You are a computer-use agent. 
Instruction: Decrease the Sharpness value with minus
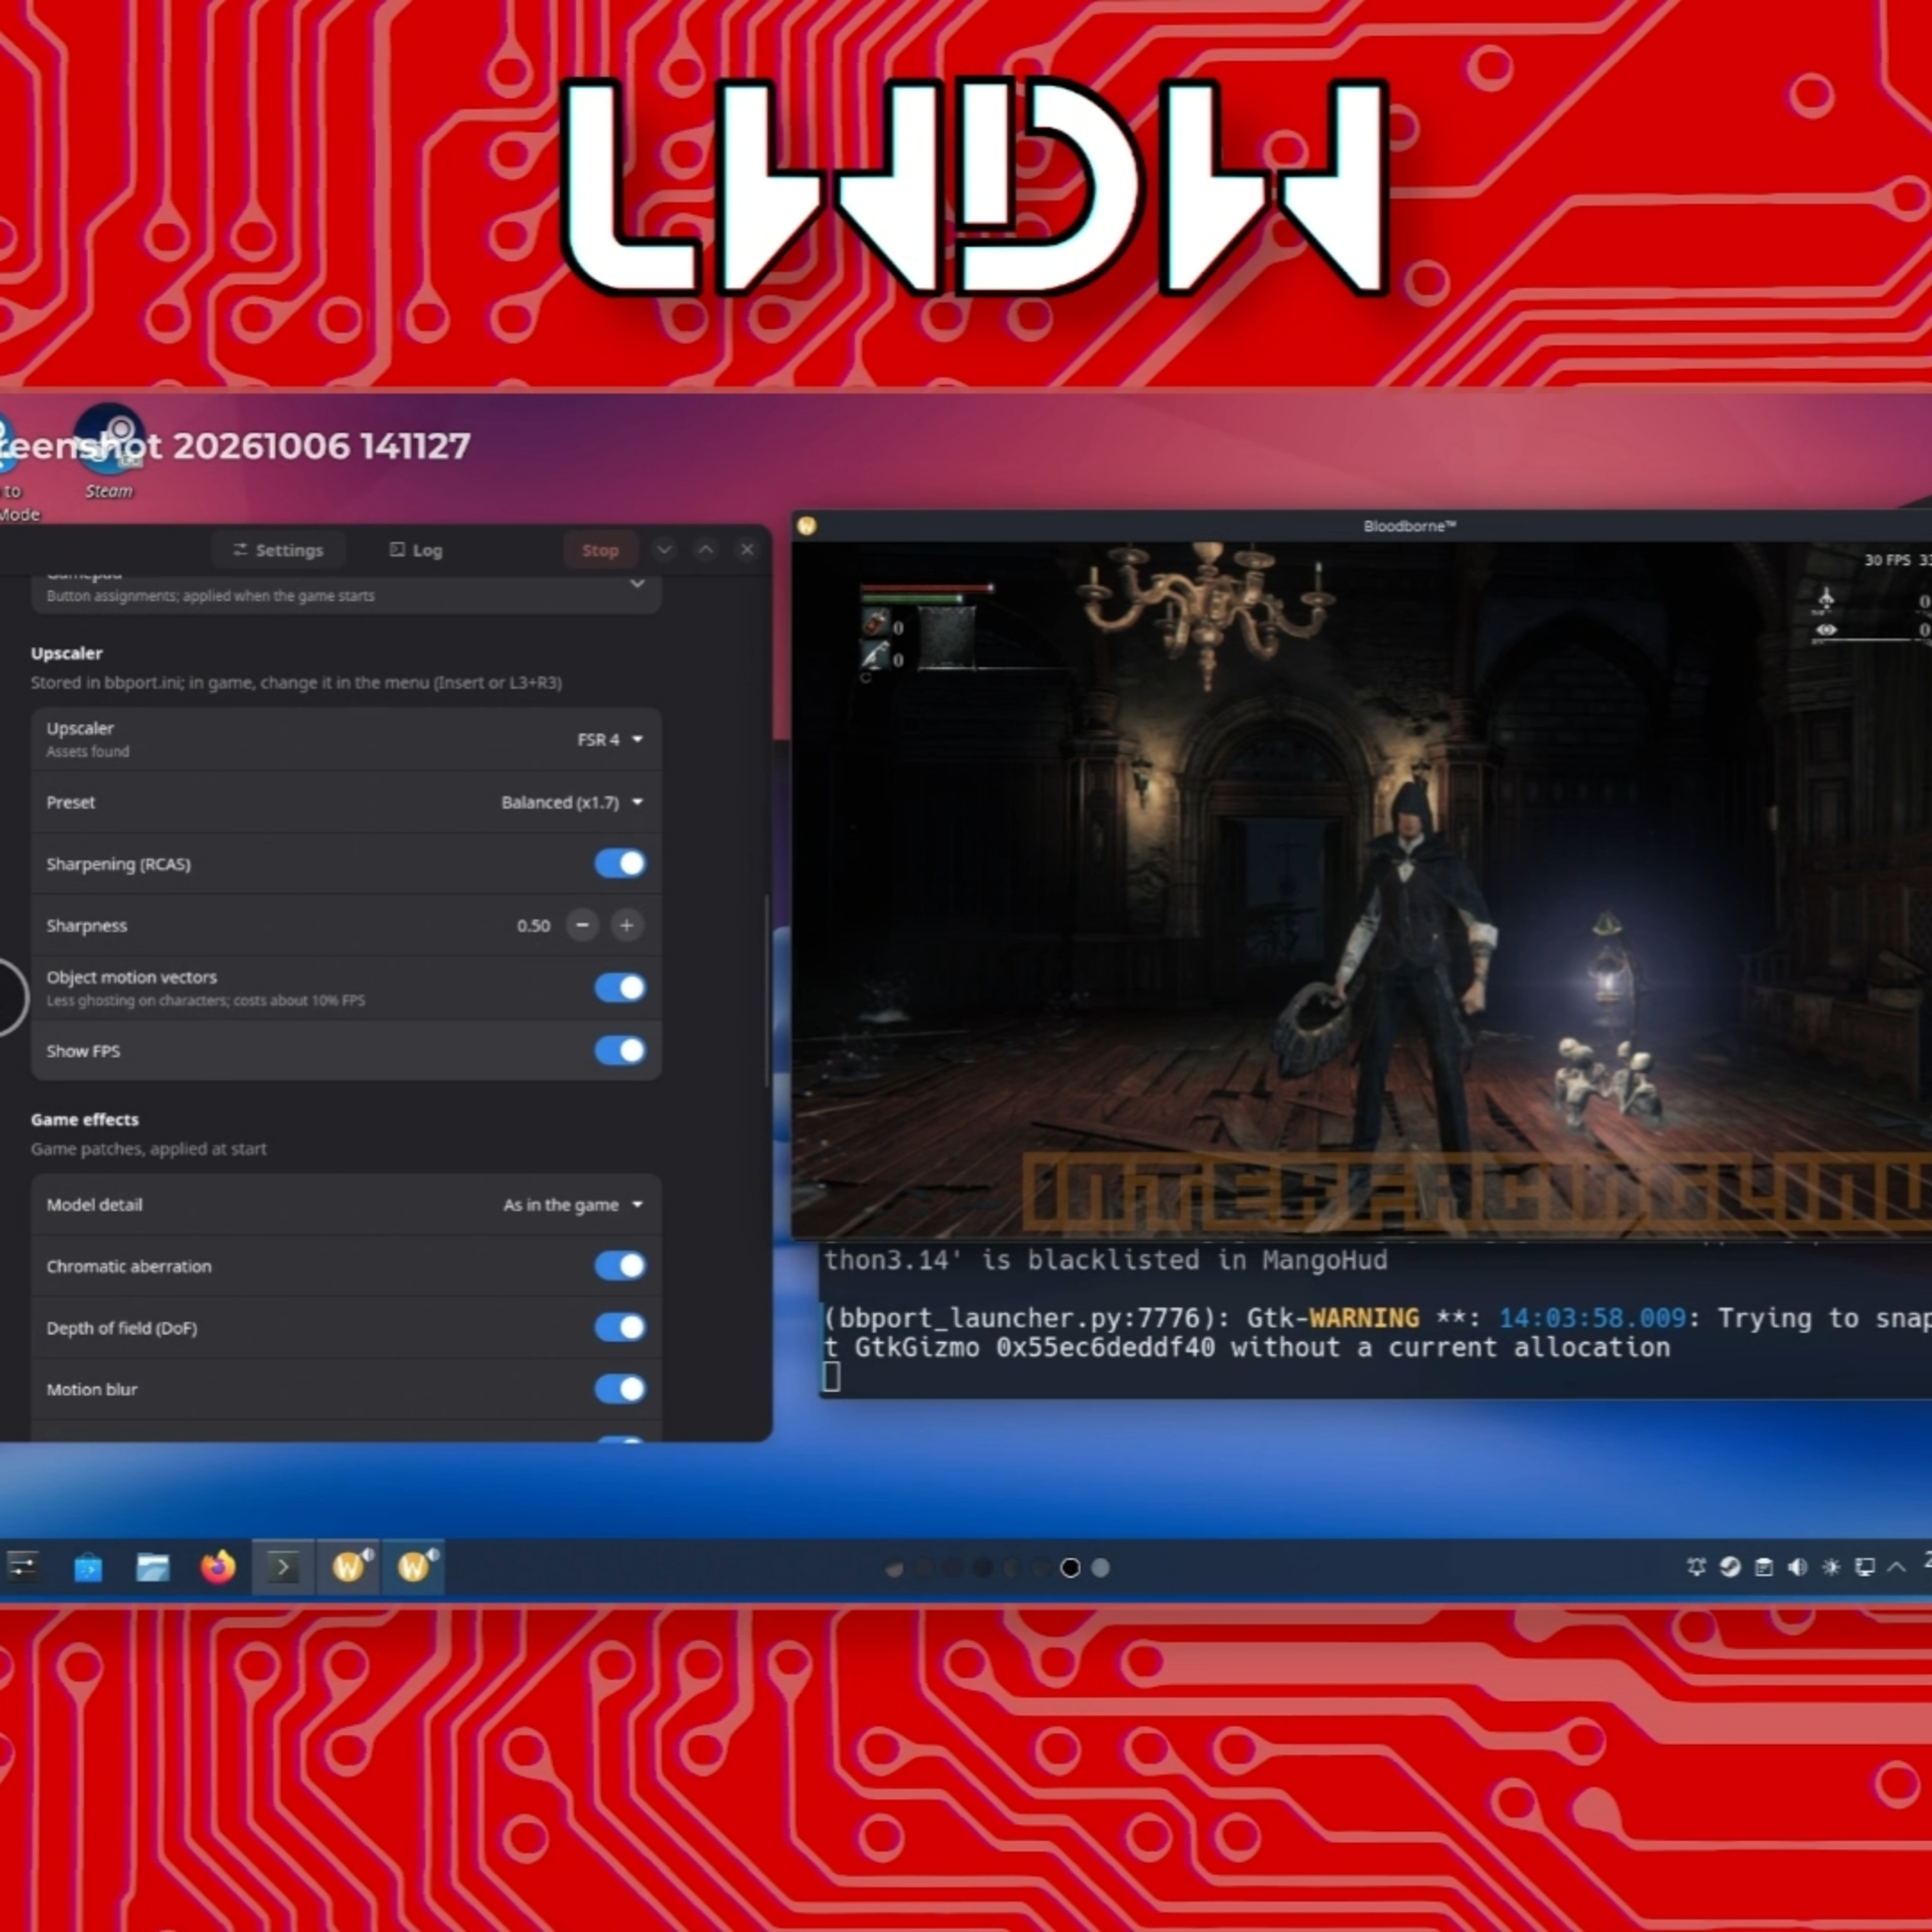click(582, 925)
